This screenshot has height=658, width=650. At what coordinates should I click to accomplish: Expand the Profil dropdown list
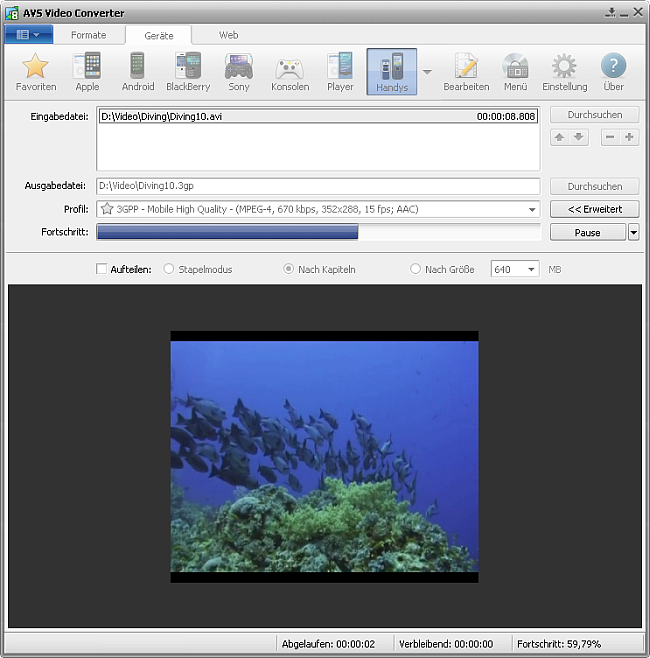[x=532, y=209]
